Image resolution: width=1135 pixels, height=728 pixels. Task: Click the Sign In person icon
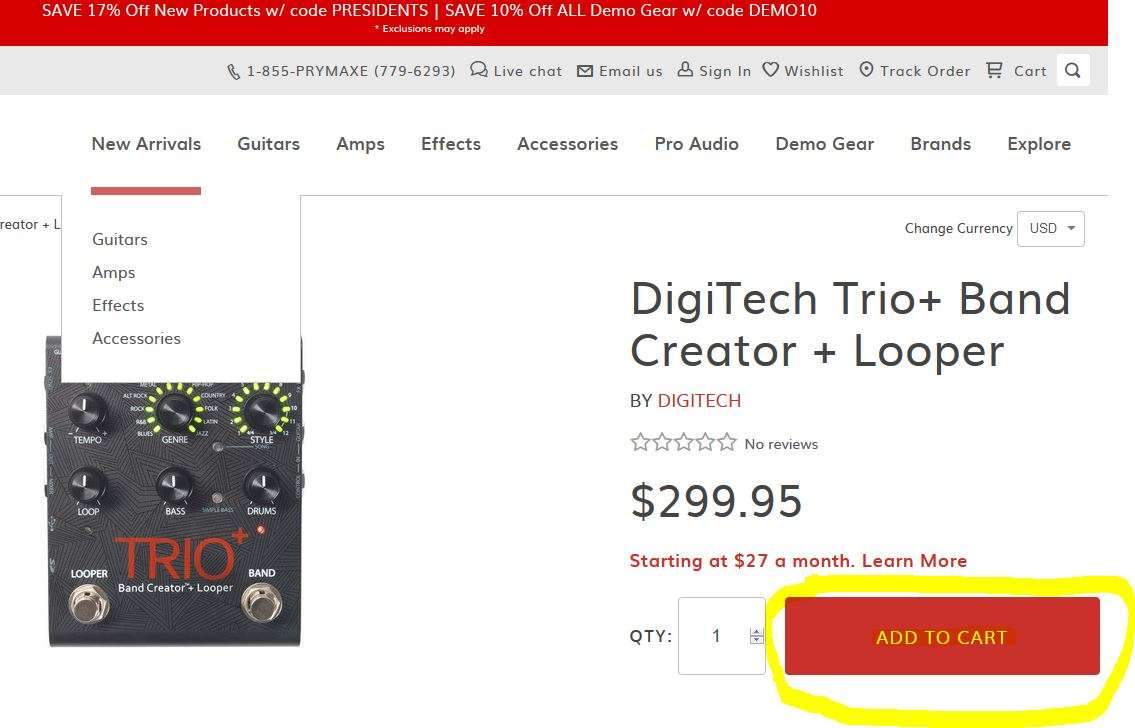tap(685, 69)
